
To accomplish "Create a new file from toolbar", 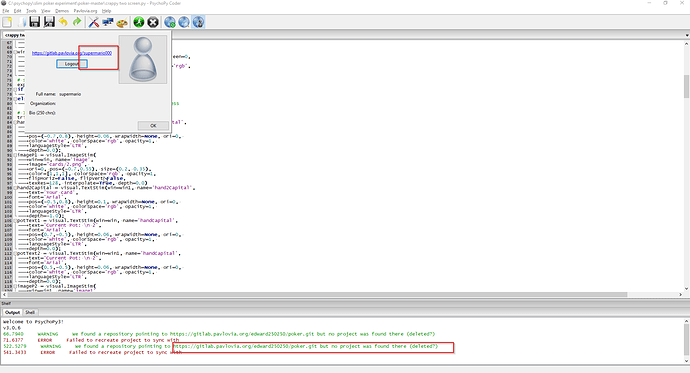I will pyautogui.click(x=7, y=22).
